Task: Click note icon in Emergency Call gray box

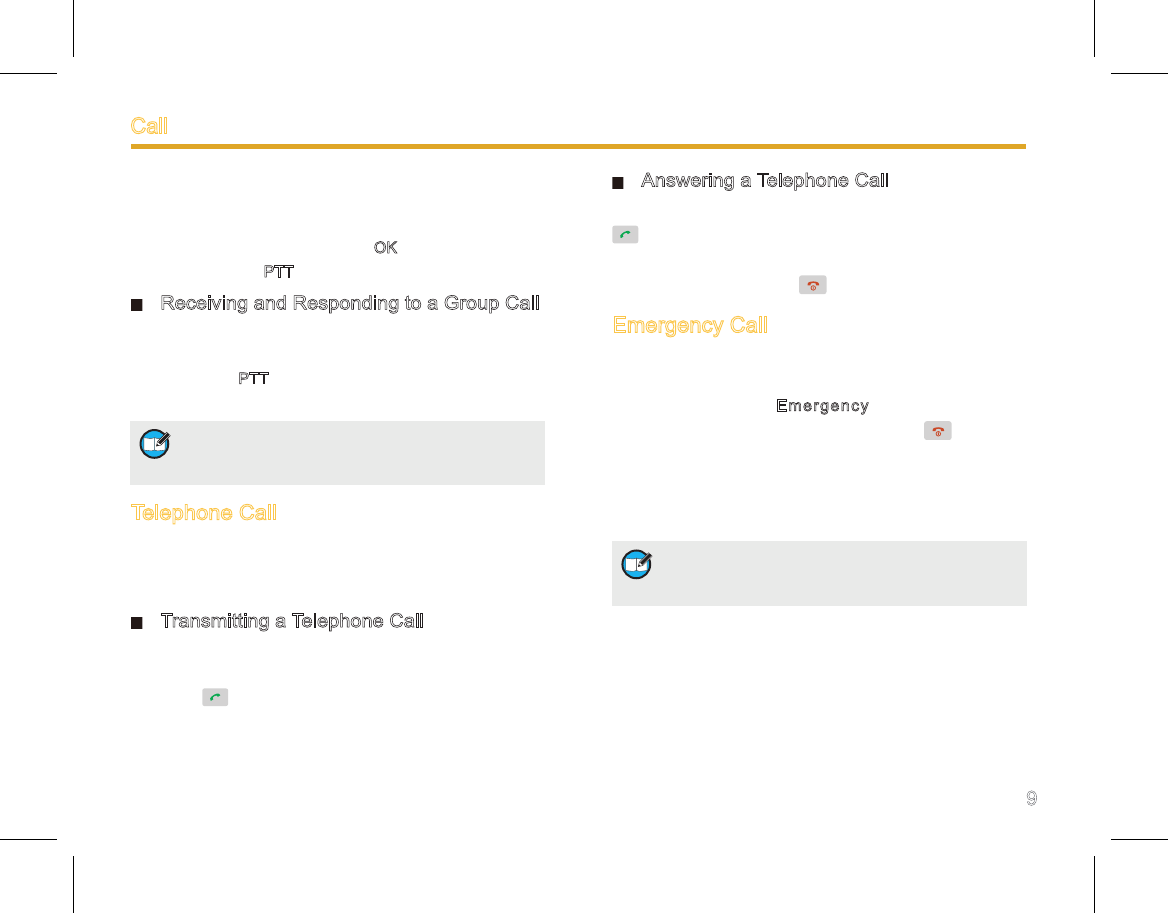Action: coord(637,564)
